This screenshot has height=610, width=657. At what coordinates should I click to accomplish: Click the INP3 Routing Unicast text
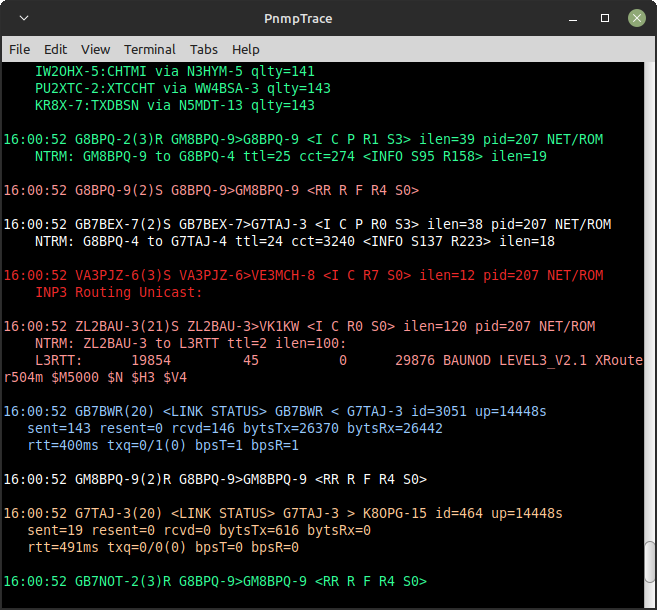click(x=118, y=292)
